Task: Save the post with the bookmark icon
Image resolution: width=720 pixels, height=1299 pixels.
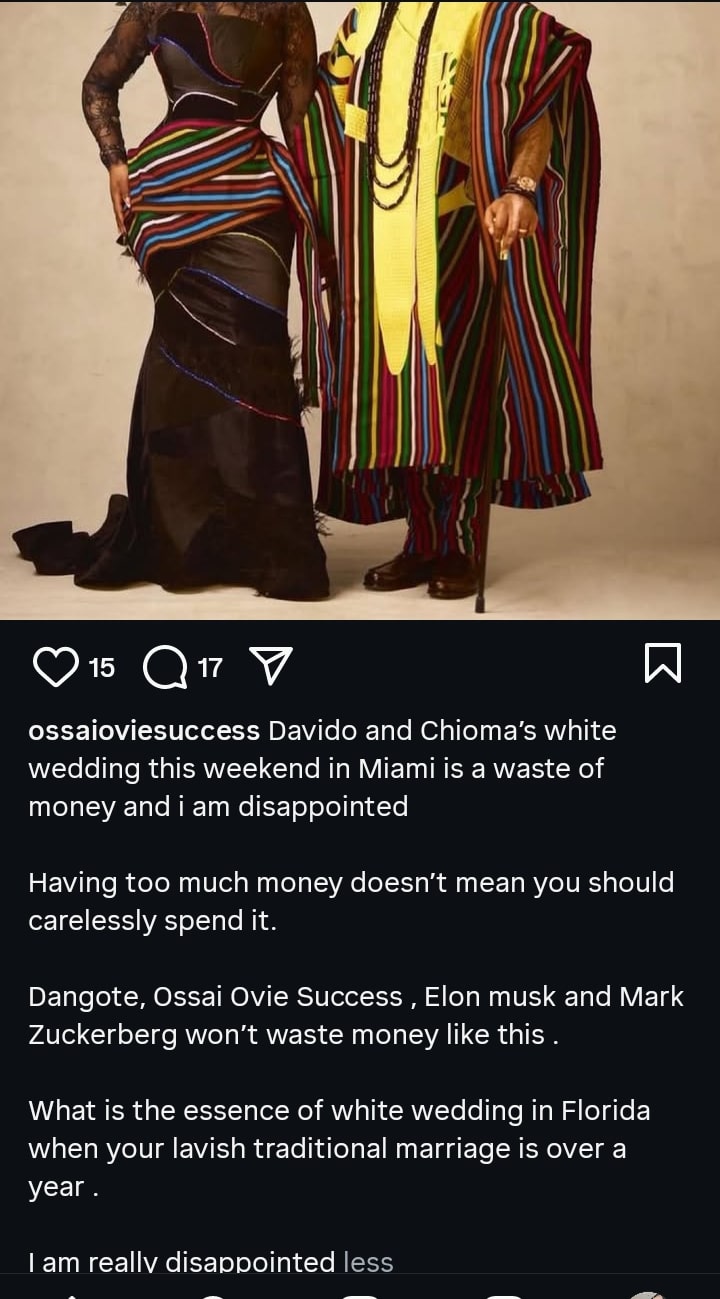Action: 663,664
